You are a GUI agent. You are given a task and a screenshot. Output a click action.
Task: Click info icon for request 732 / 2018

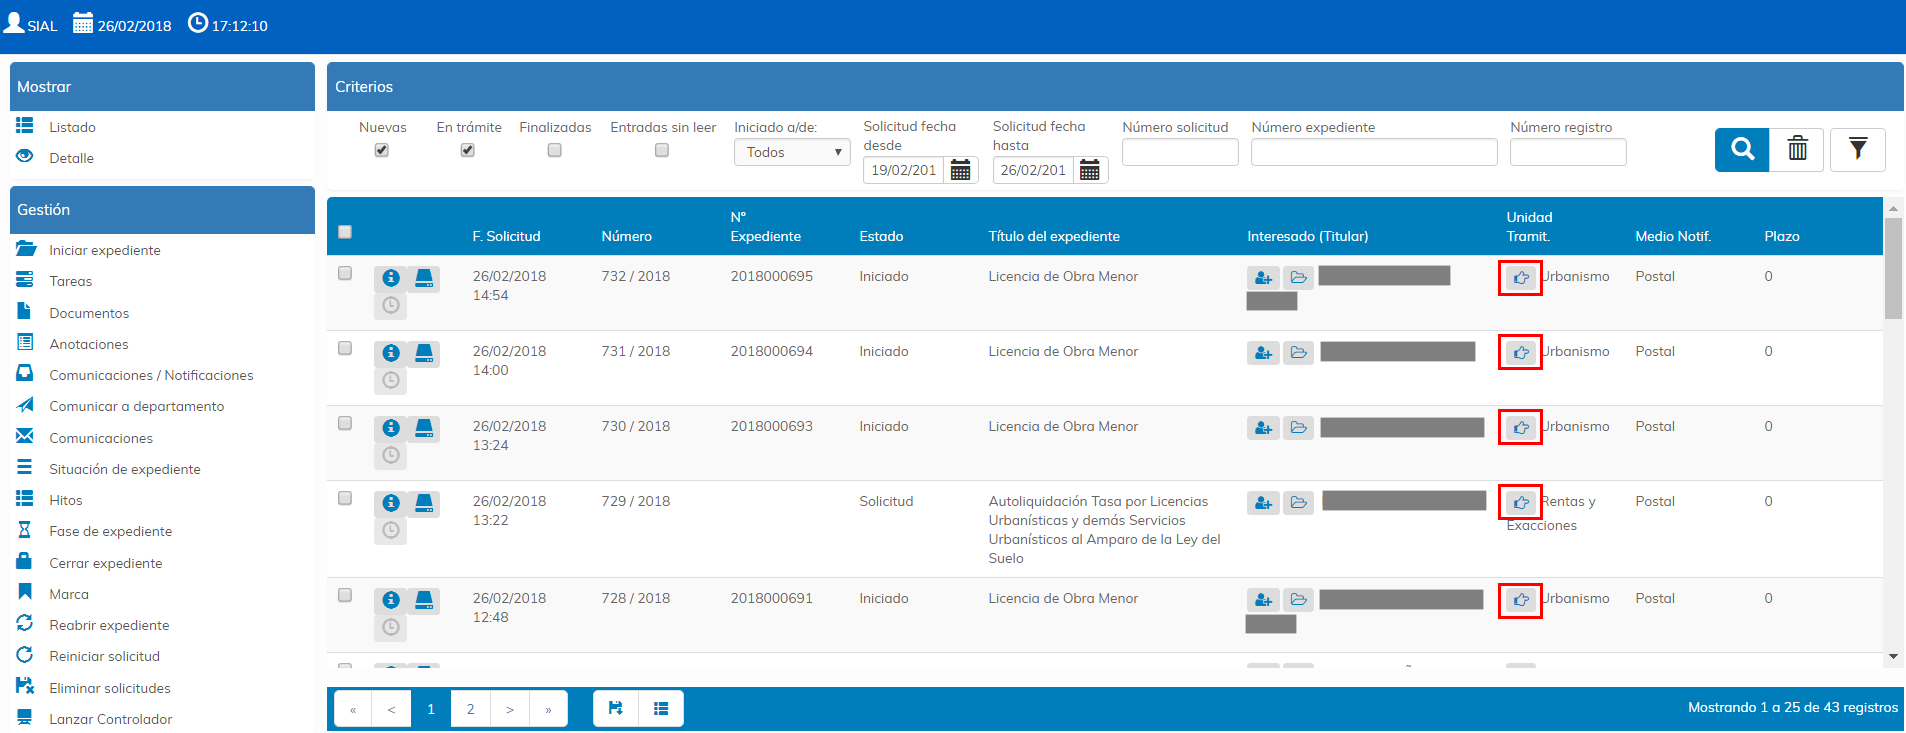(391, 278)
